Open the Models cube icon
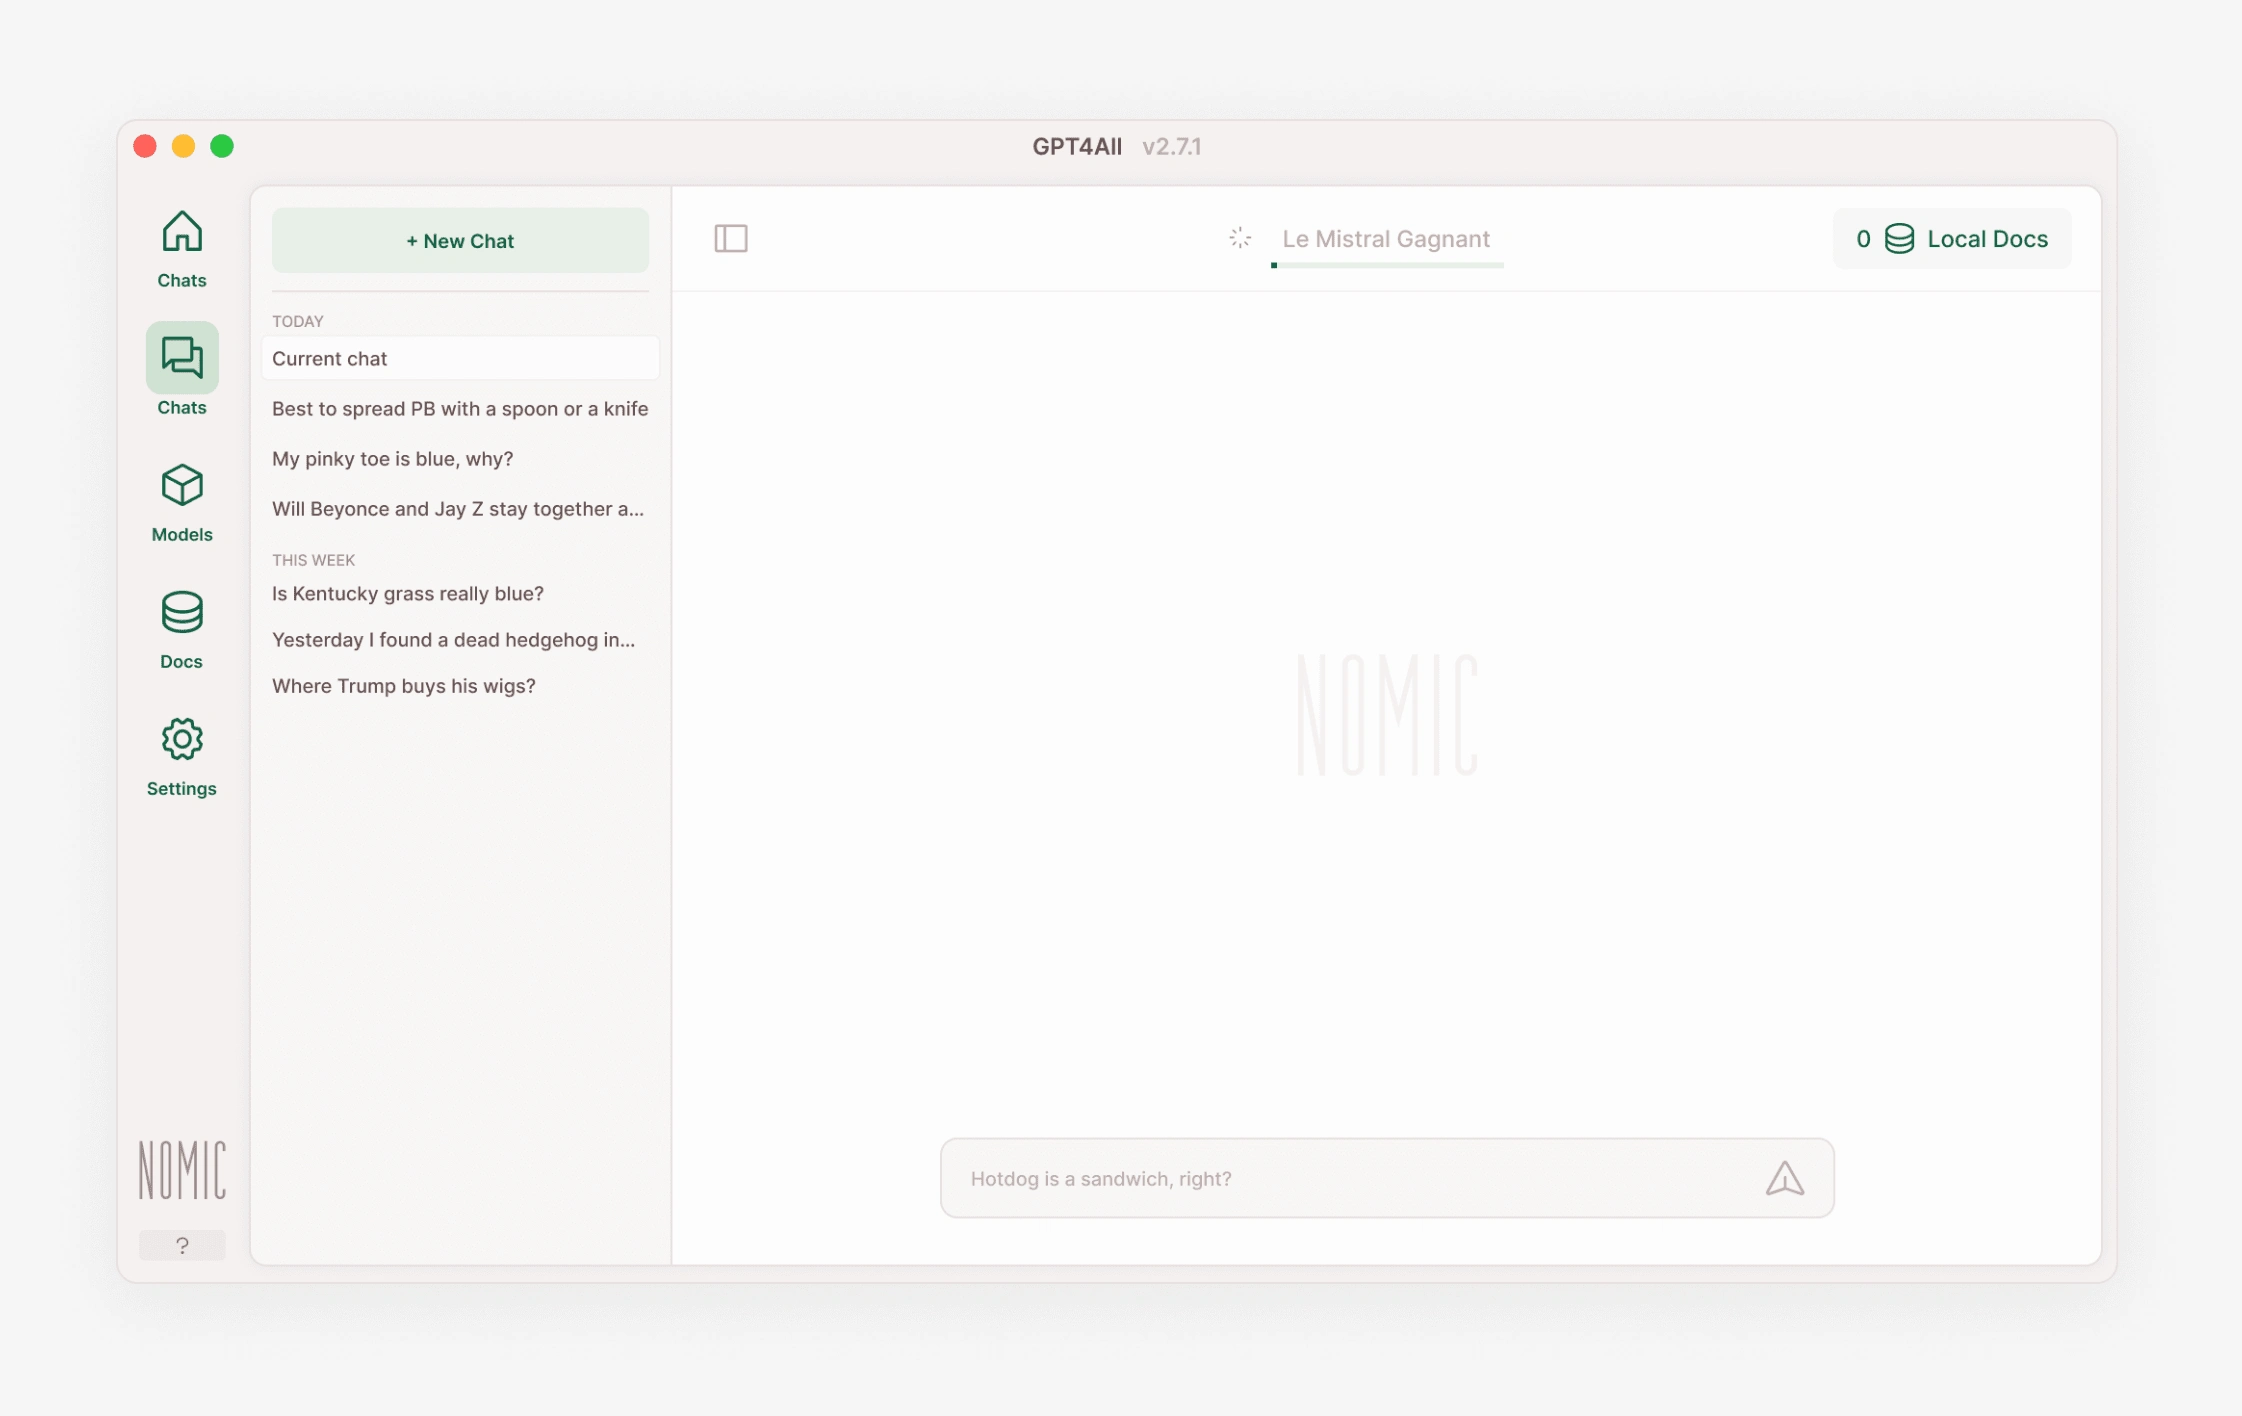The height and width of the screenshot is (1416, 2242). pyautogui.click(x=182, y=486)
